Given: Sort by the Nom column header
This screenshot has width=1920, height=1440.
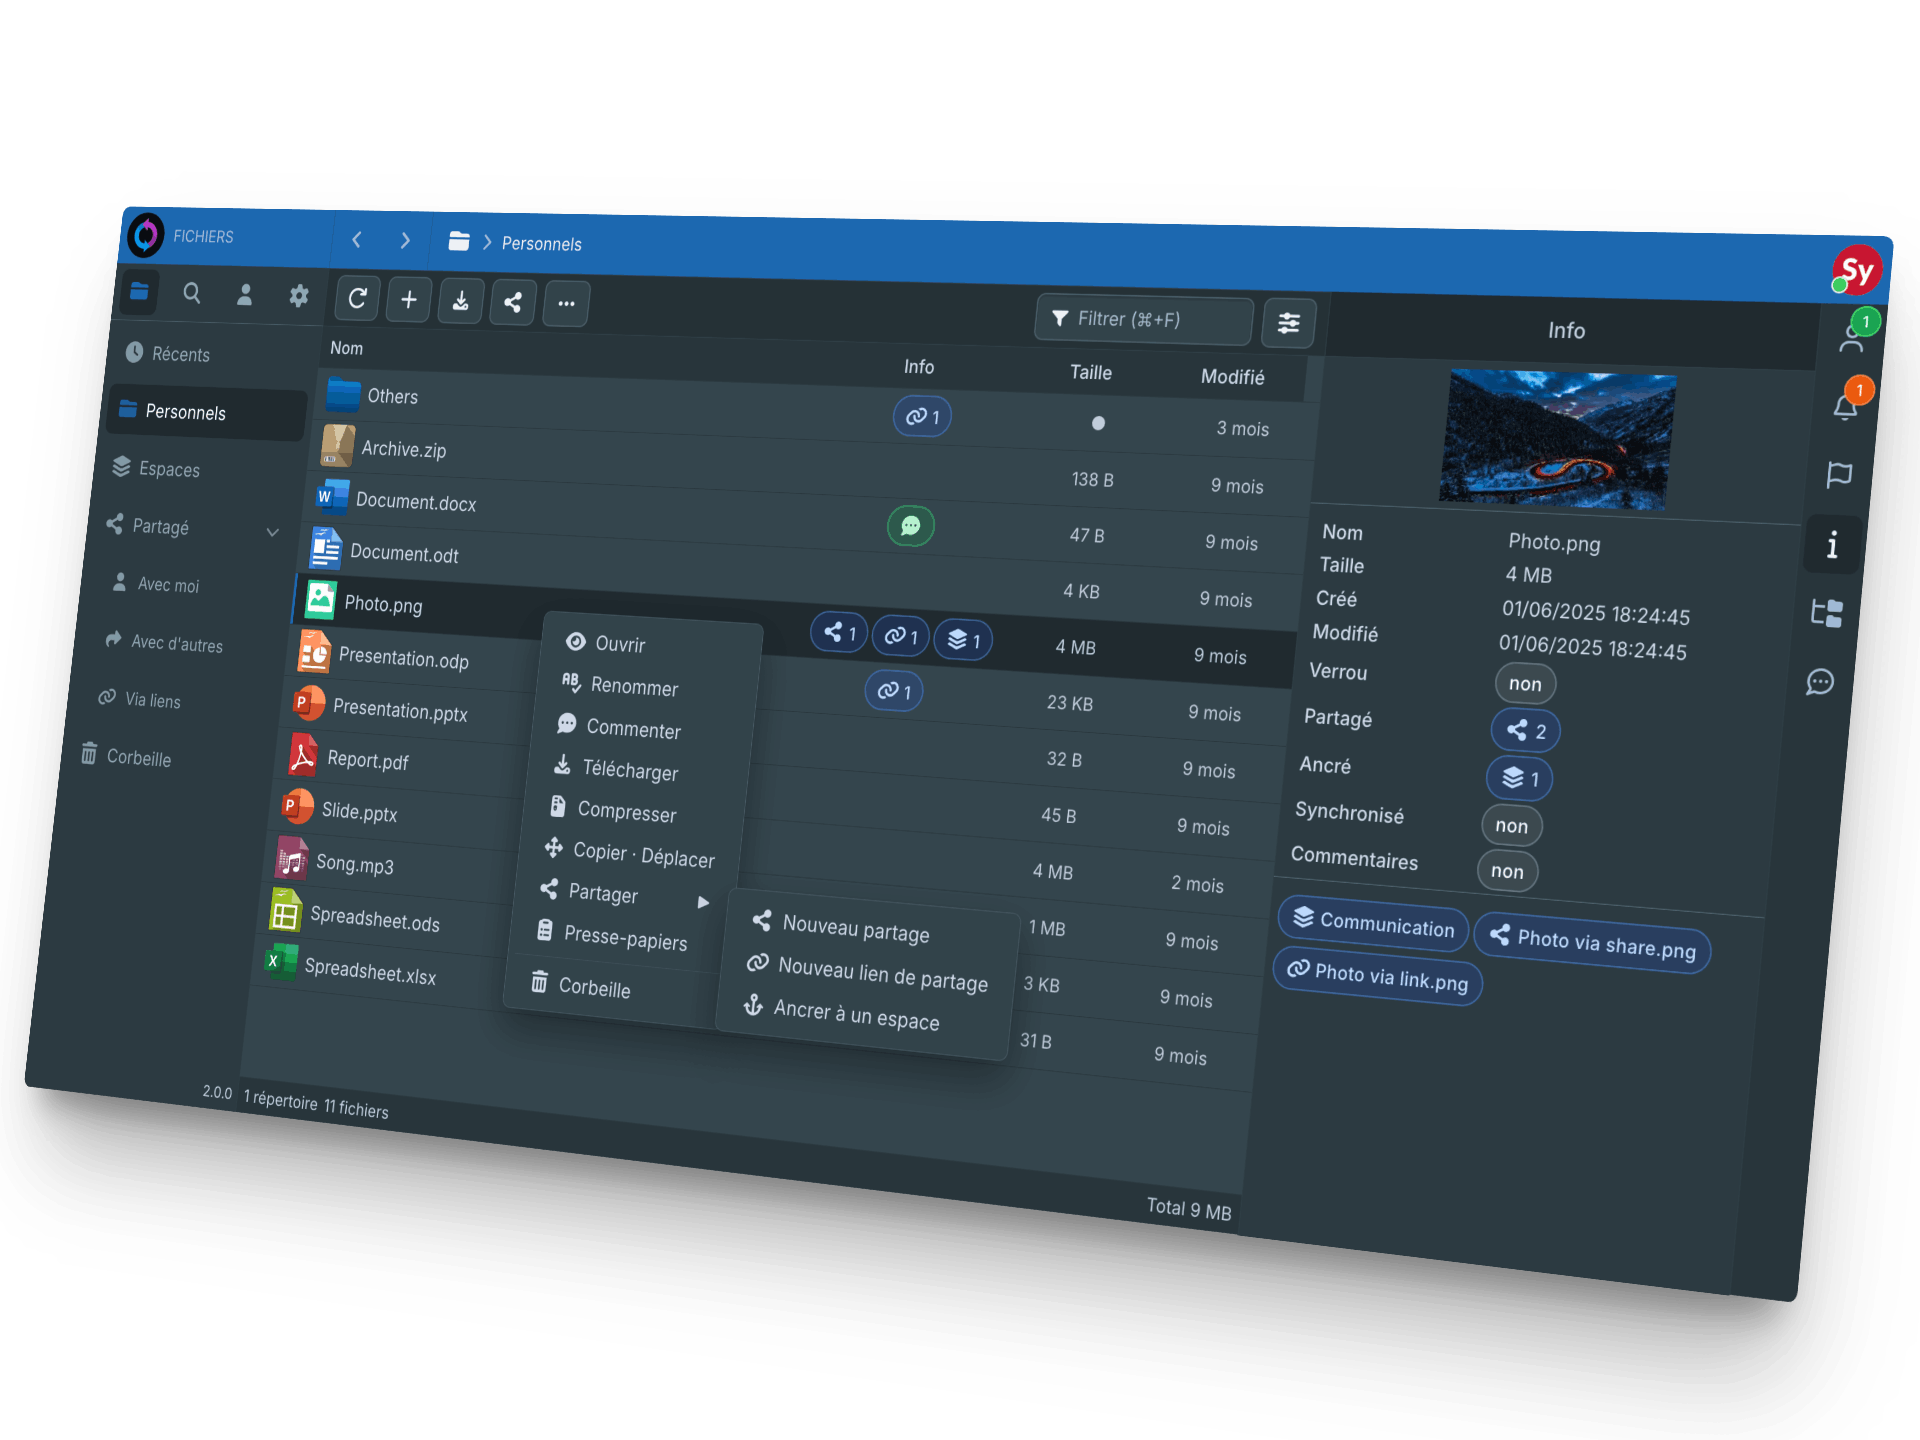Looking at the screenshot, I should coord(346,348).
